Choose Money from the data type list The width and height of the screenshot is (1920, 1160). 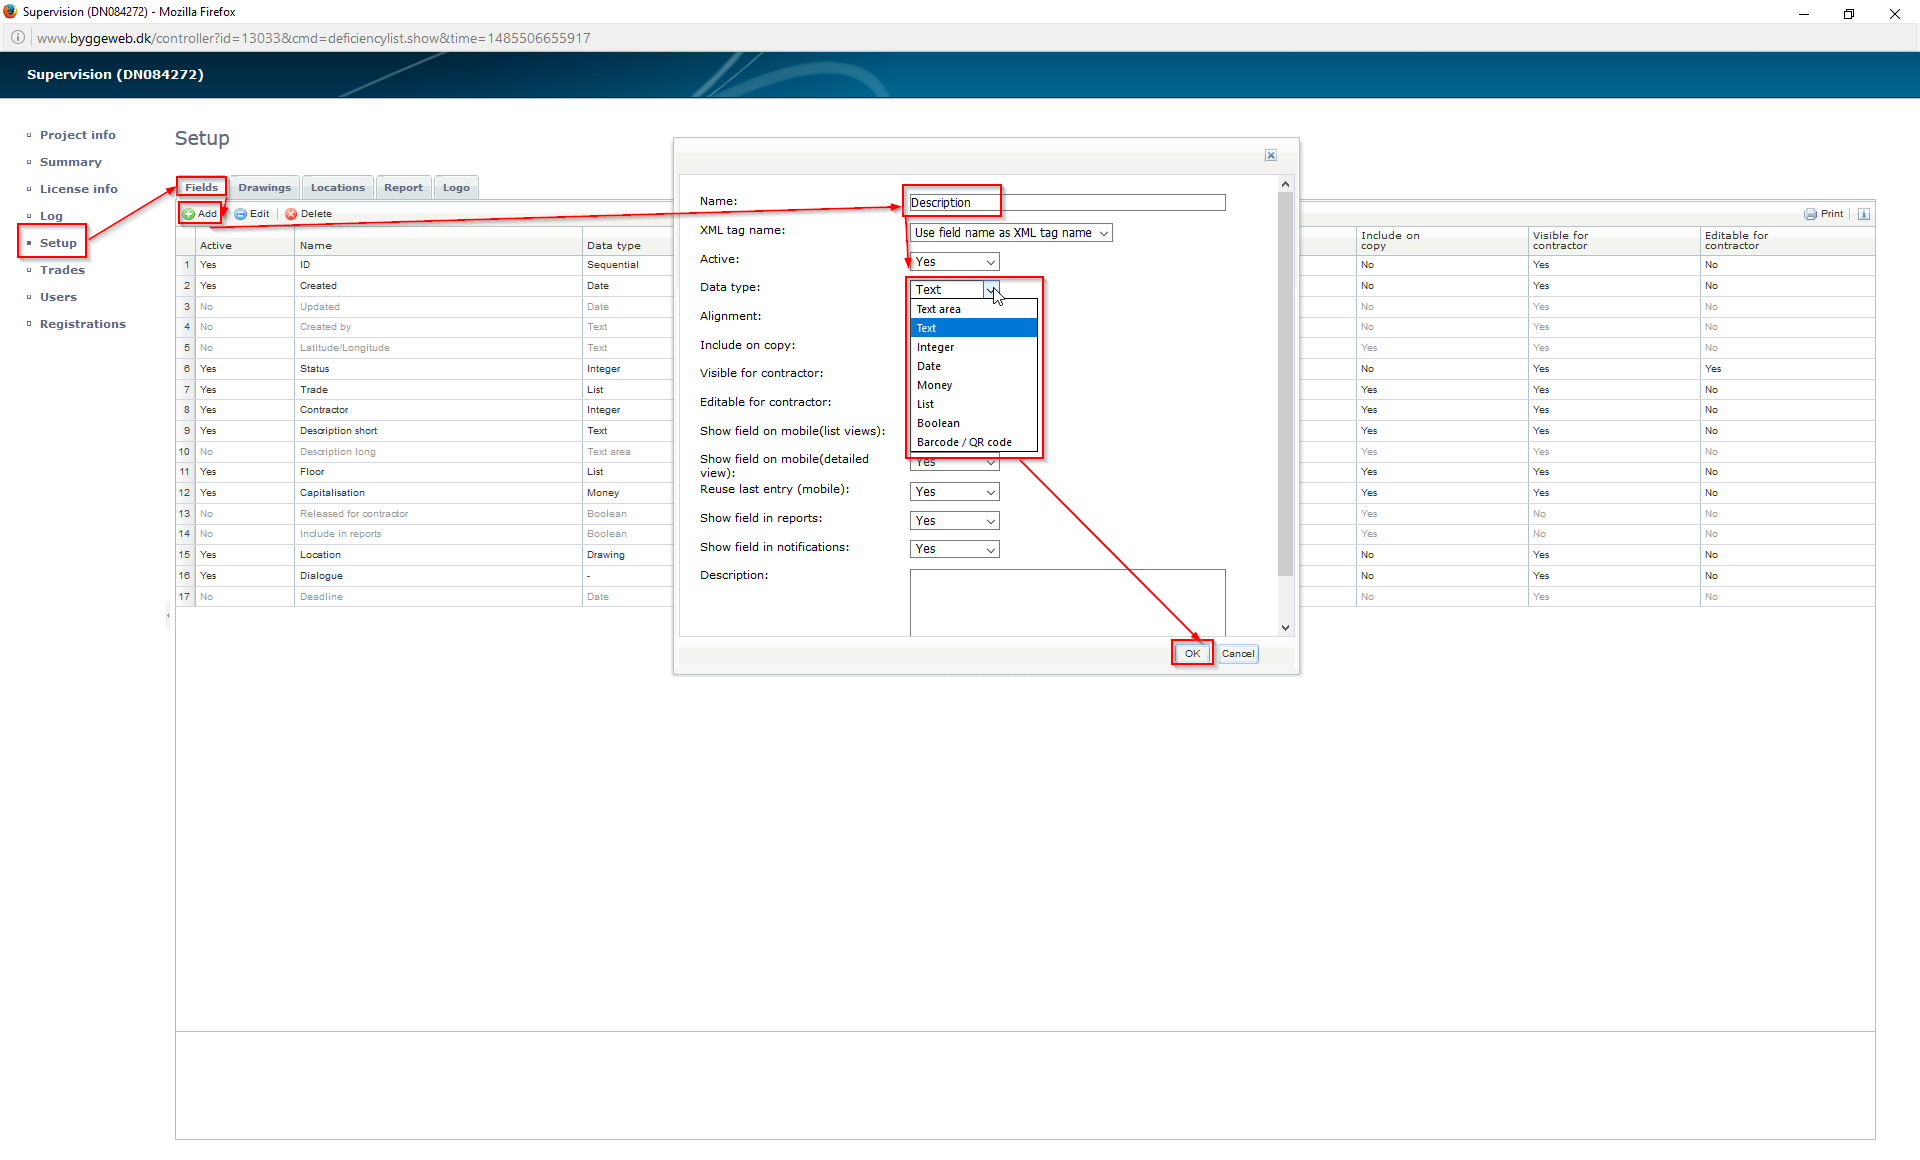pos(974,385)
